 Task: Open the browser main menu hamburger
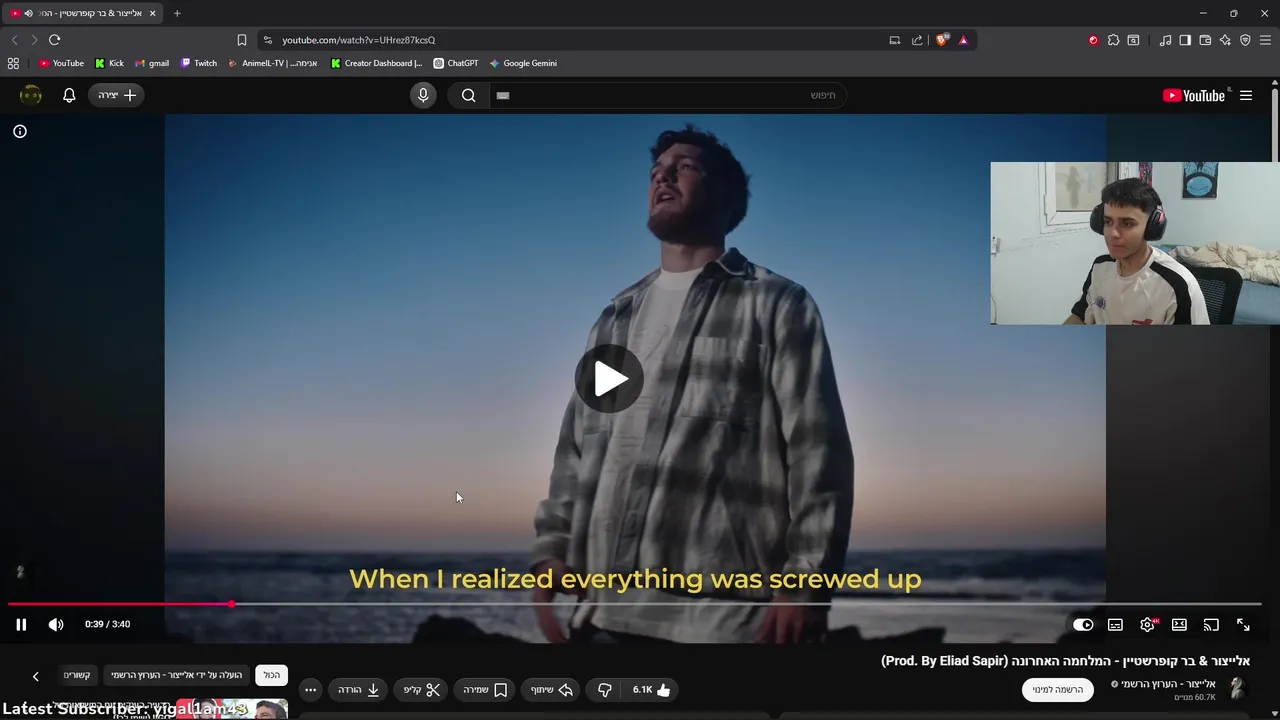coord(1265,40)
